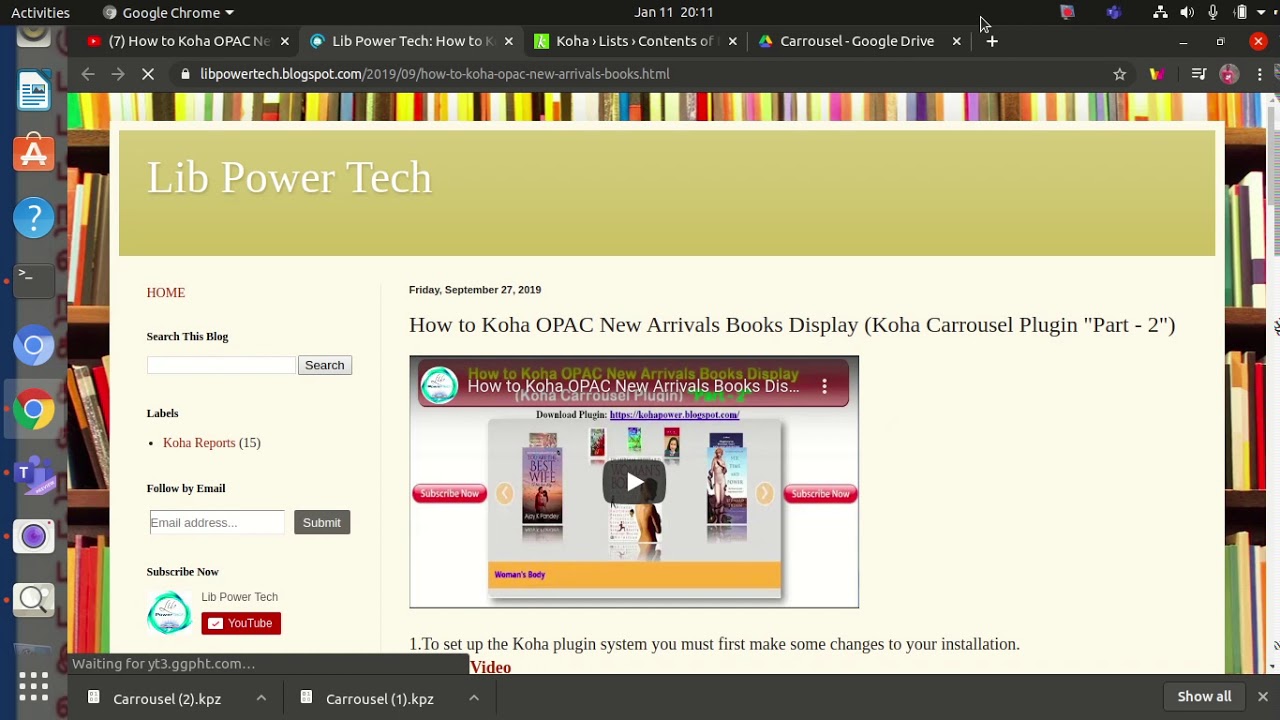The height and width of the screenshot is (720, 1280).
Task: Open the Chrome profile avatar
Action: point(1229,74)
